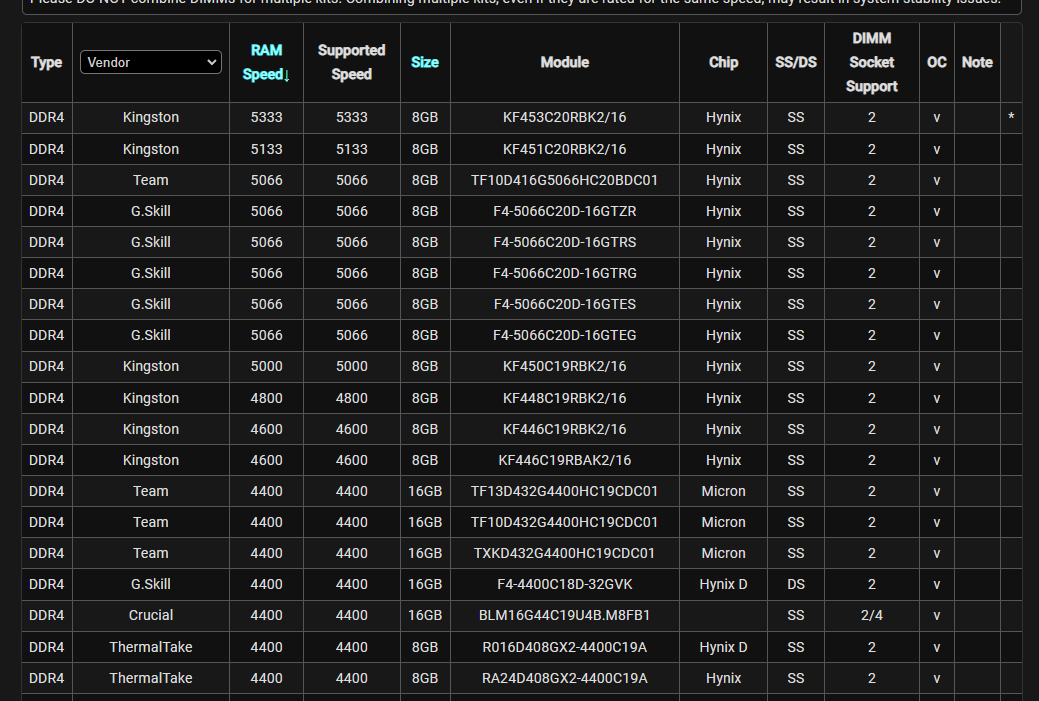Select module KF453C20RBK2/16

pos(565,117)
